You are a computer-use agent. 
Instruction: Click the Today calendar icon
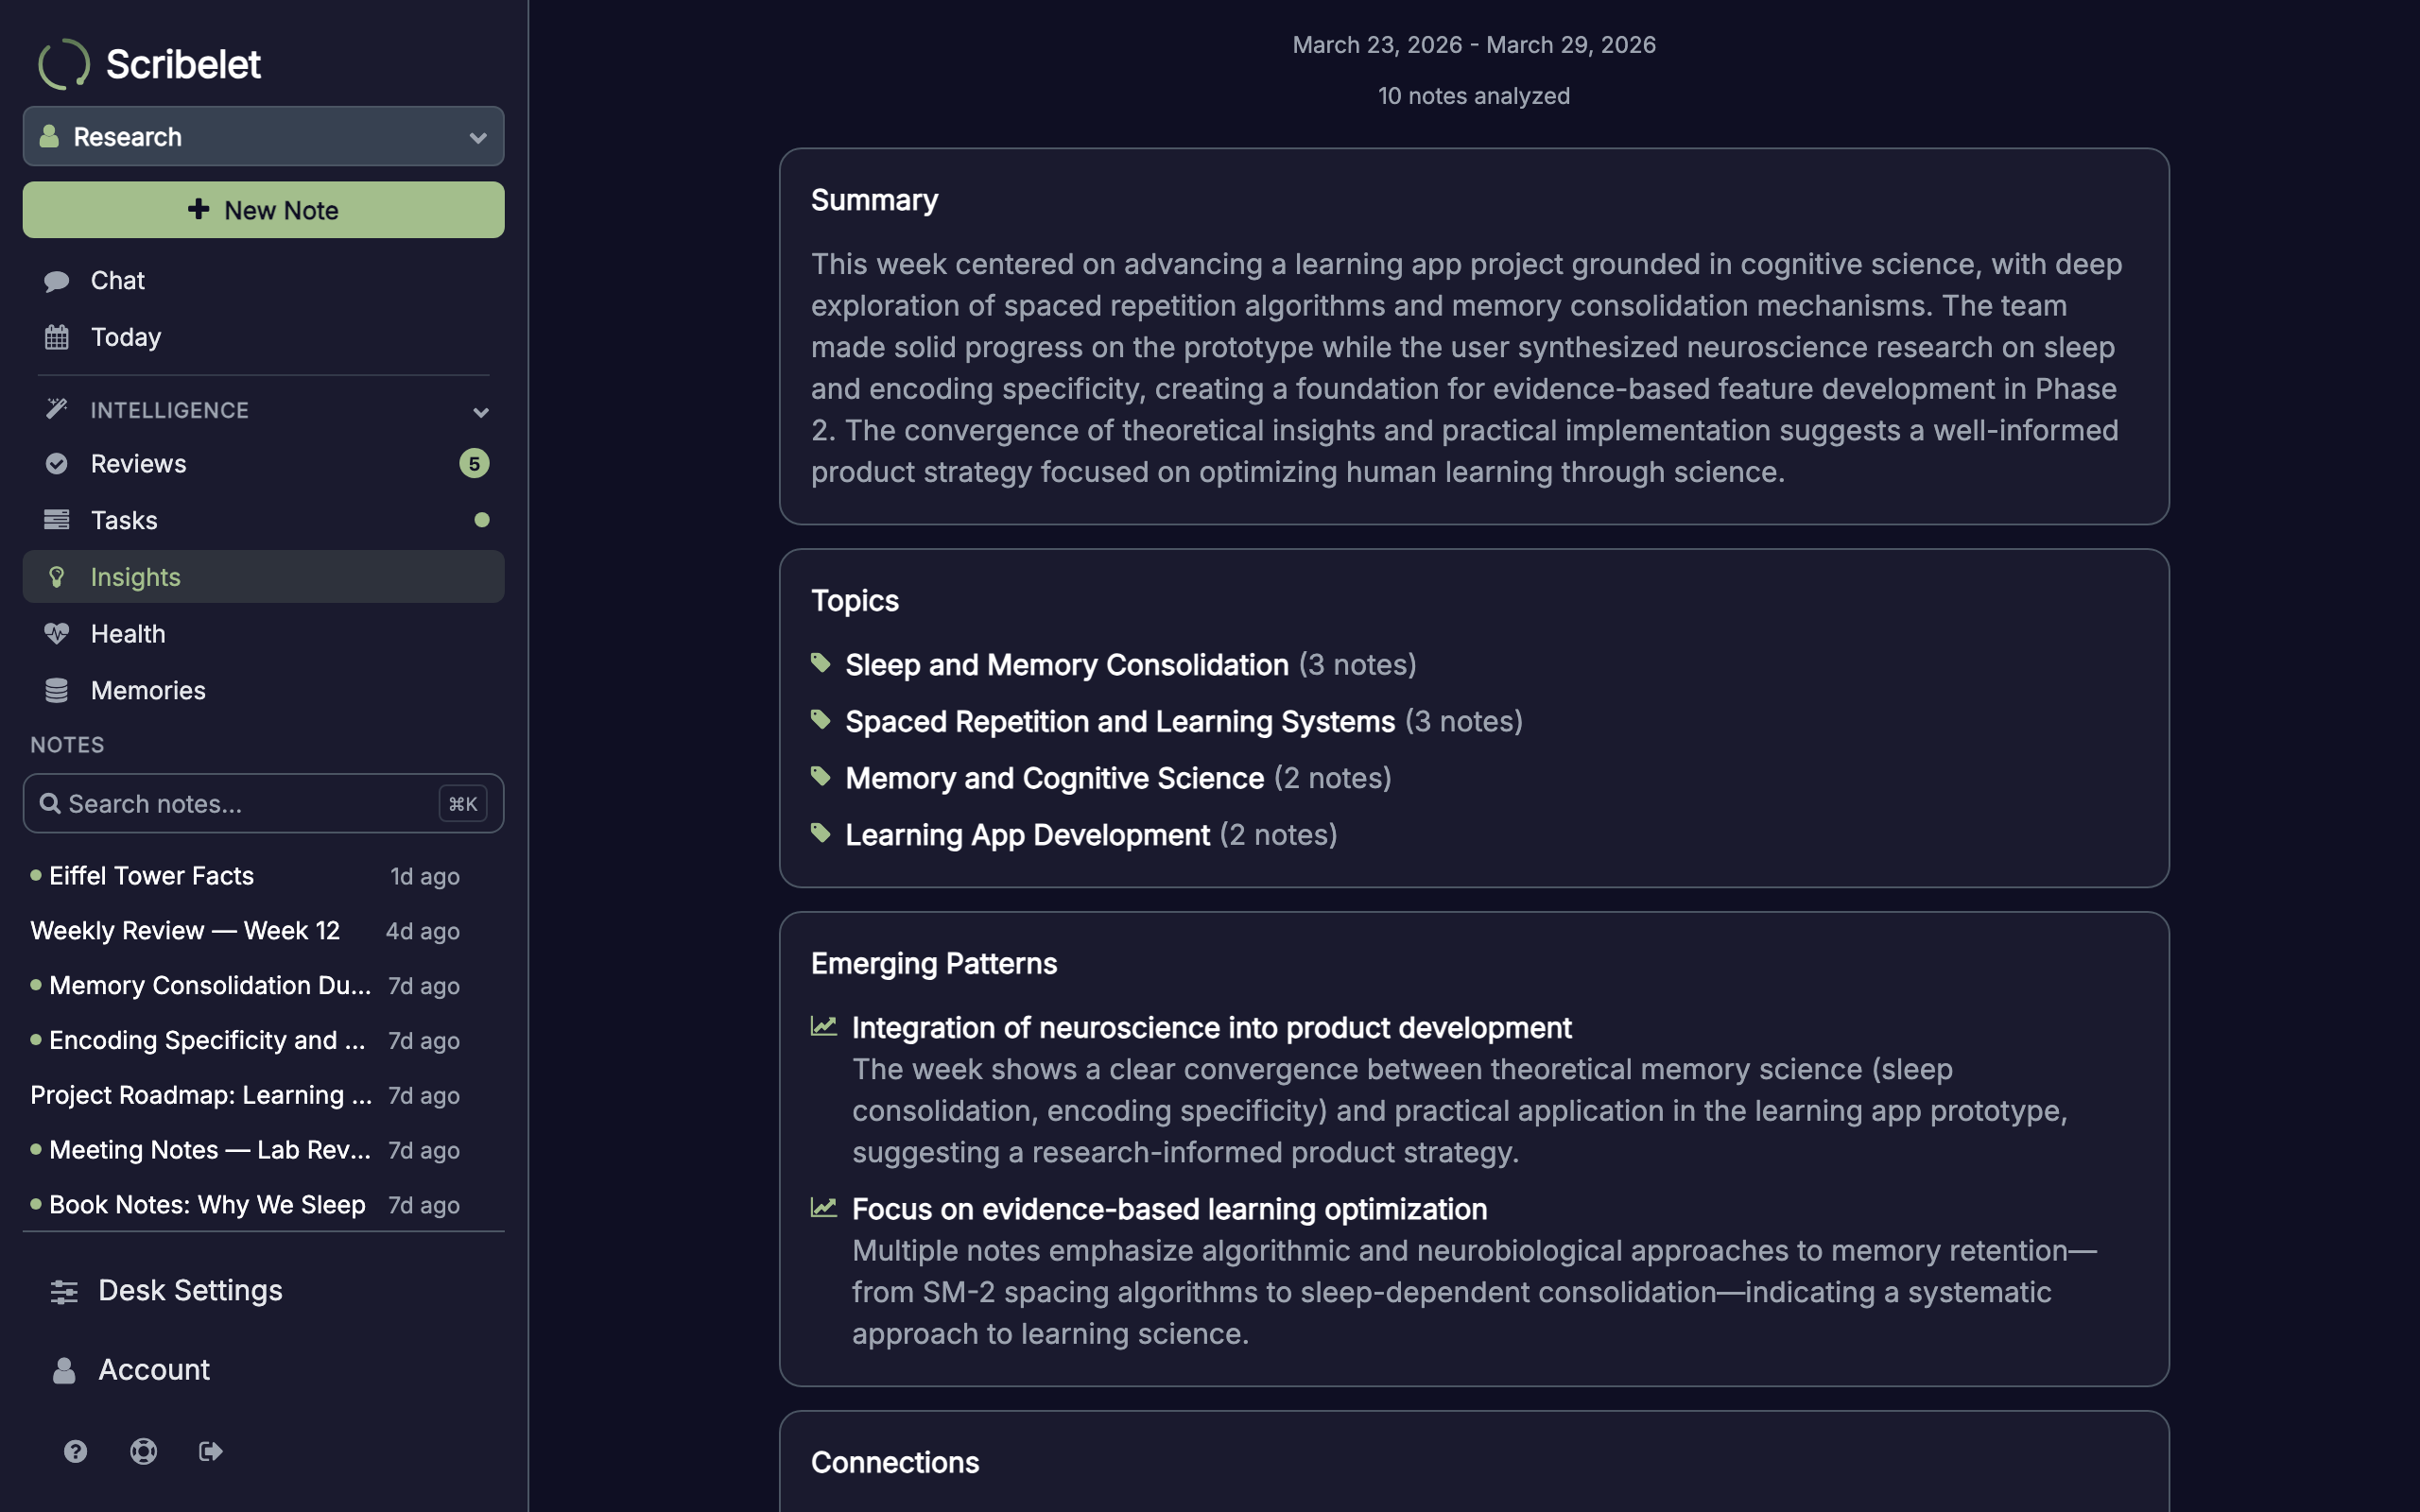(x=57, y=337)
